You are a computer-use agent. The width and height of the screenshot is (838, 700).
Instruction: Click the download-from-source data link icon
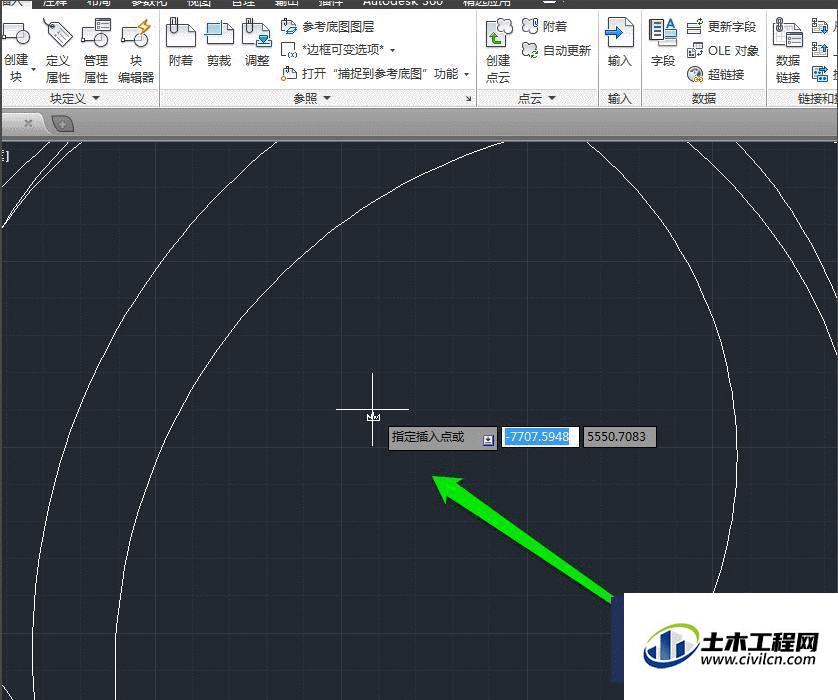819,26
